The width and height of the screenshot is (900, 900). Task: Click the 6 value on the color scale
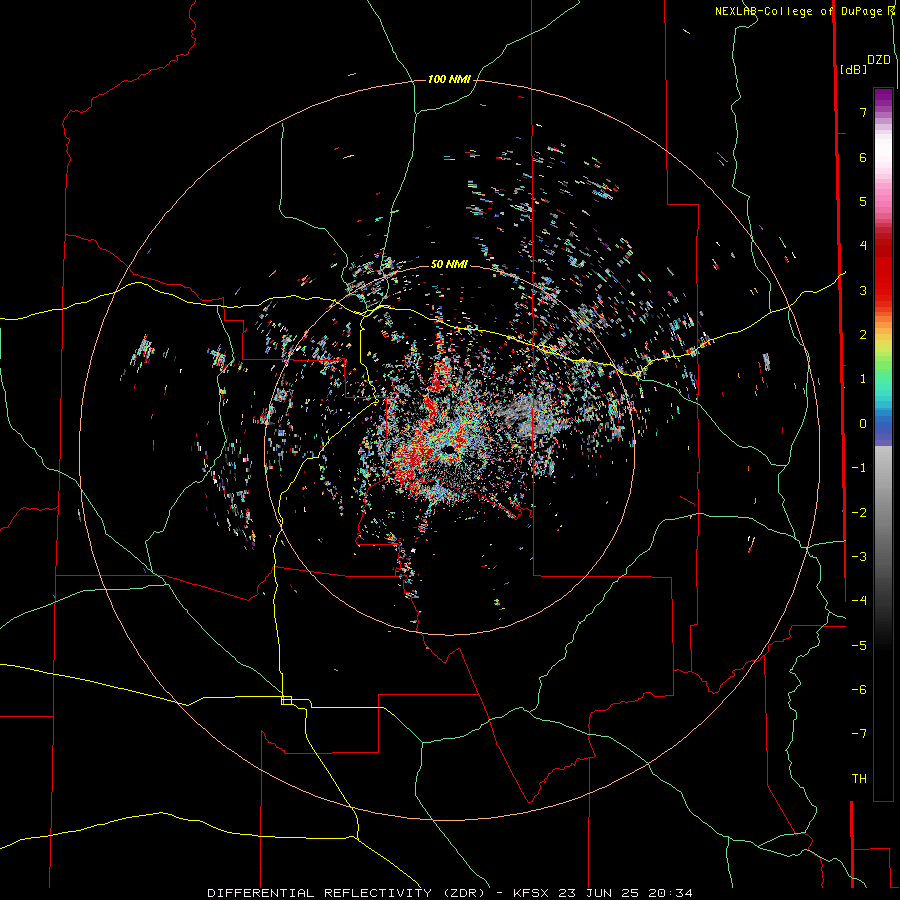(x=863, y=157)
